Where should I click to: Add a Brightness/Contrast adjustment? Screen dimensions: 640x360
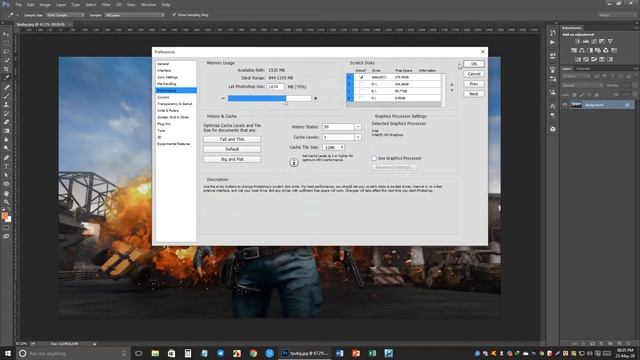578,42
